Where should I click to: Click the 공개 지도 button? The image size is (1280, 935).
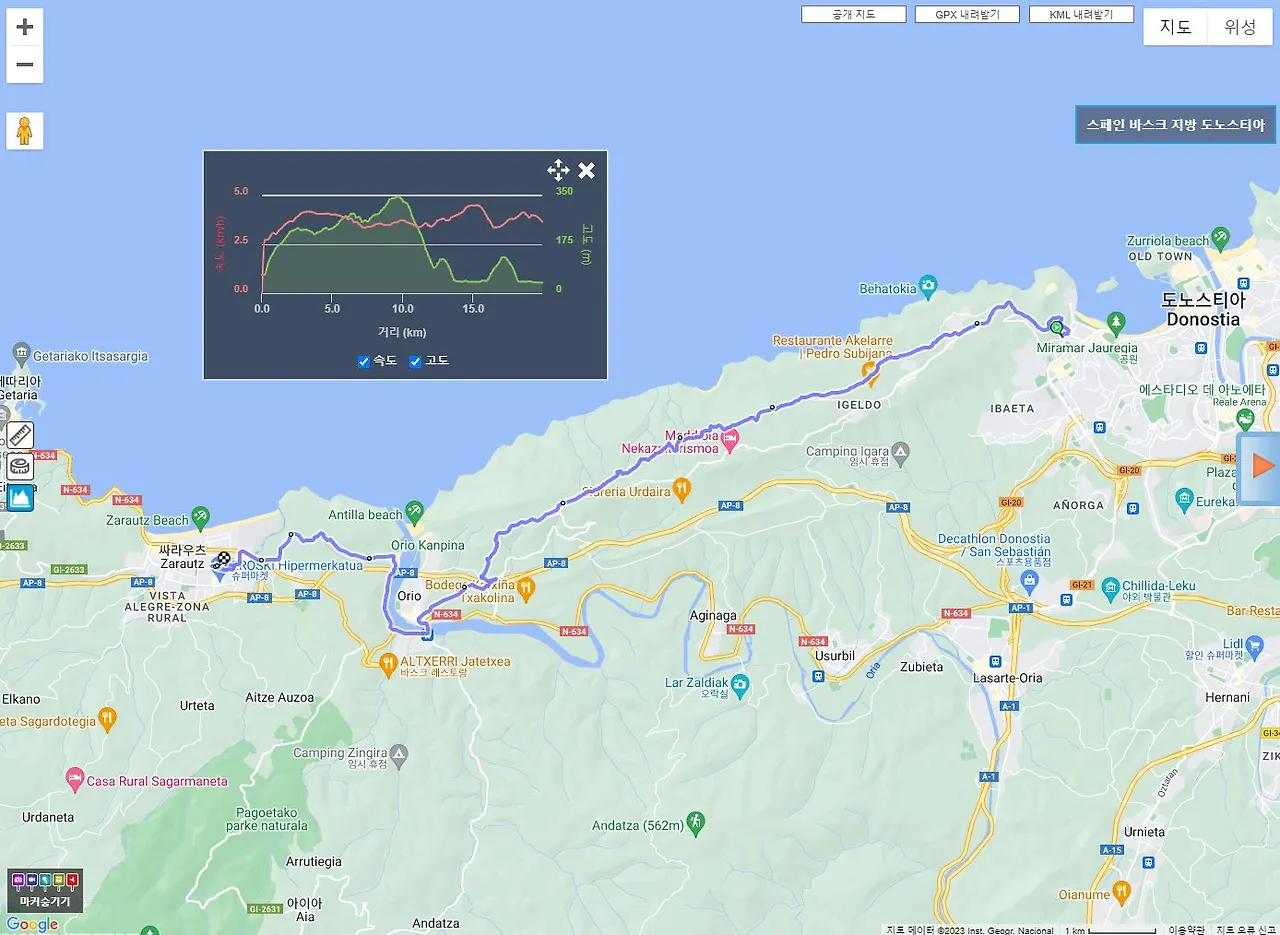pos(854,15)
